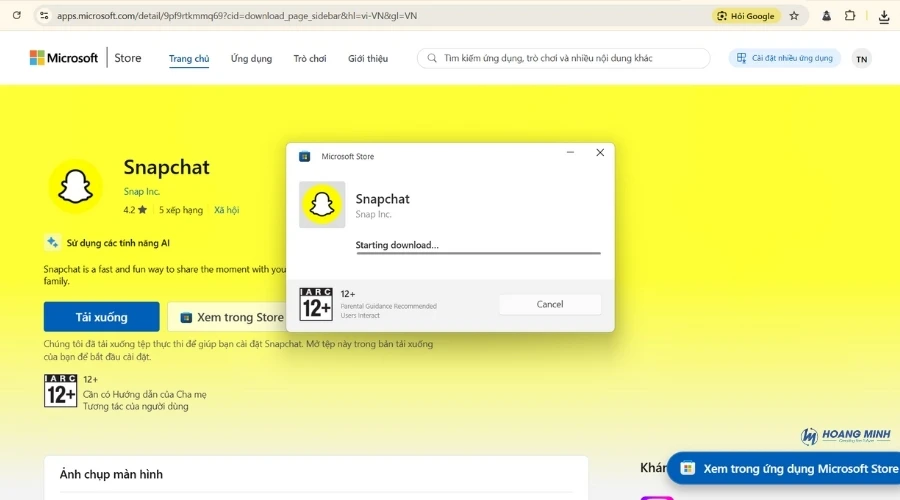Click the Cài đặt nhiều ứng dụng button
The width and height of the screenshot is (900, 500).
(785, 58)
